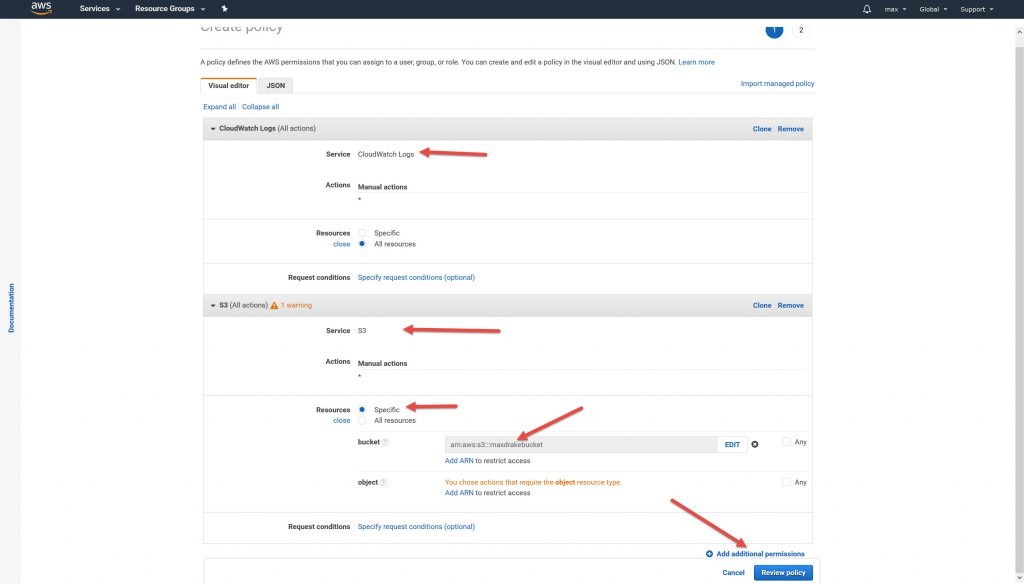Screen dimensions: 1024x584
Task: Click the Review policy button
Action: (783, 573)
